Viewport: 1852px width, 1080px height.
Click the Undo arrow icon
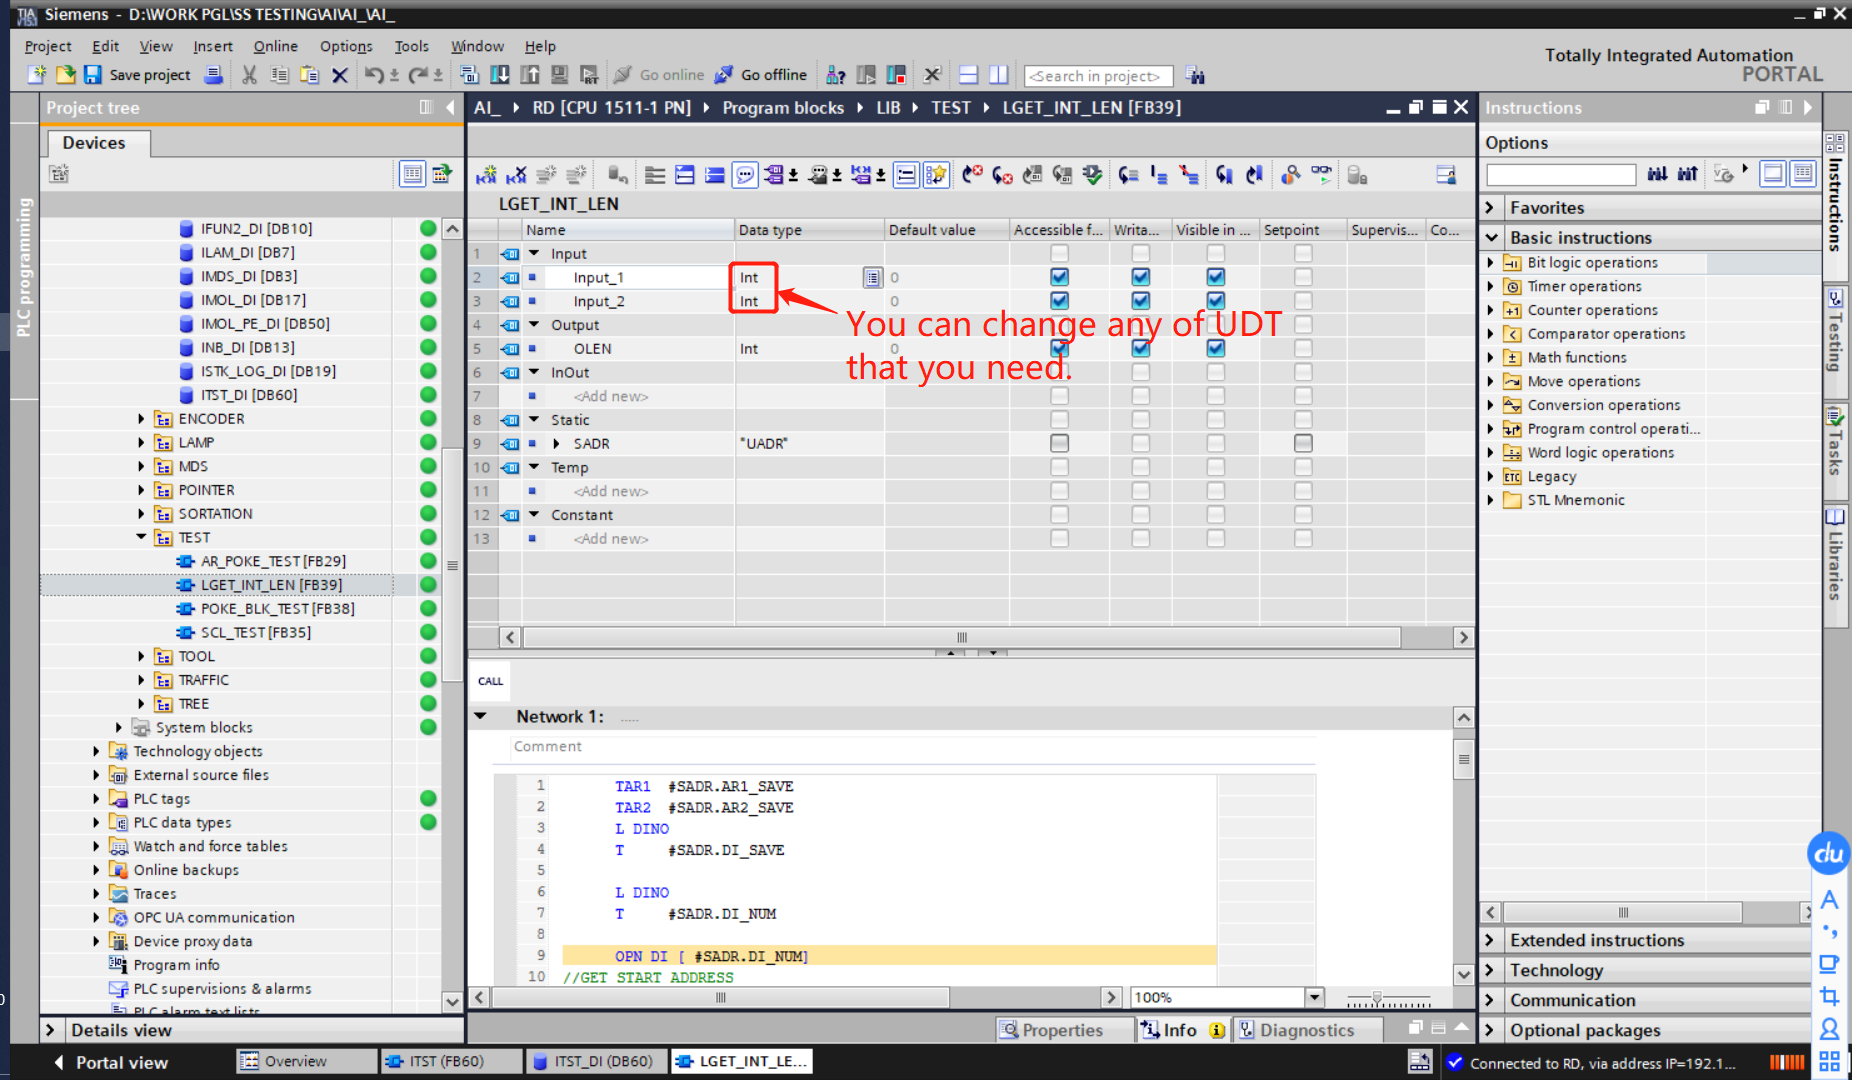pyautogui.click(x=374, y=75)
